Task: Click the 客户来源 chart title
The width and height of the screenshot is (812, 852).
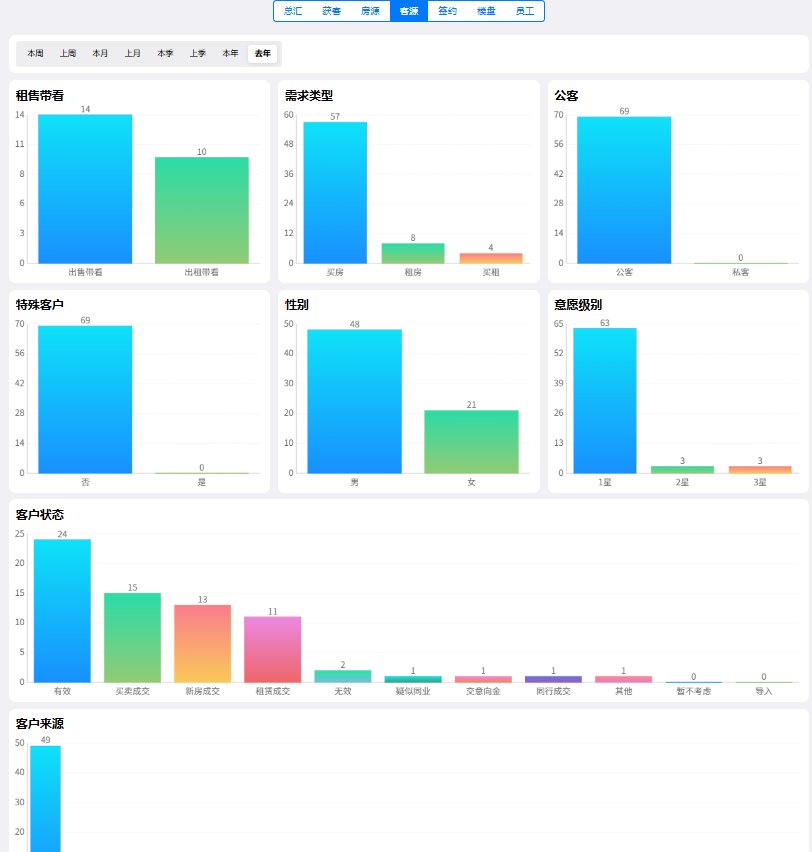Action: 40,724
